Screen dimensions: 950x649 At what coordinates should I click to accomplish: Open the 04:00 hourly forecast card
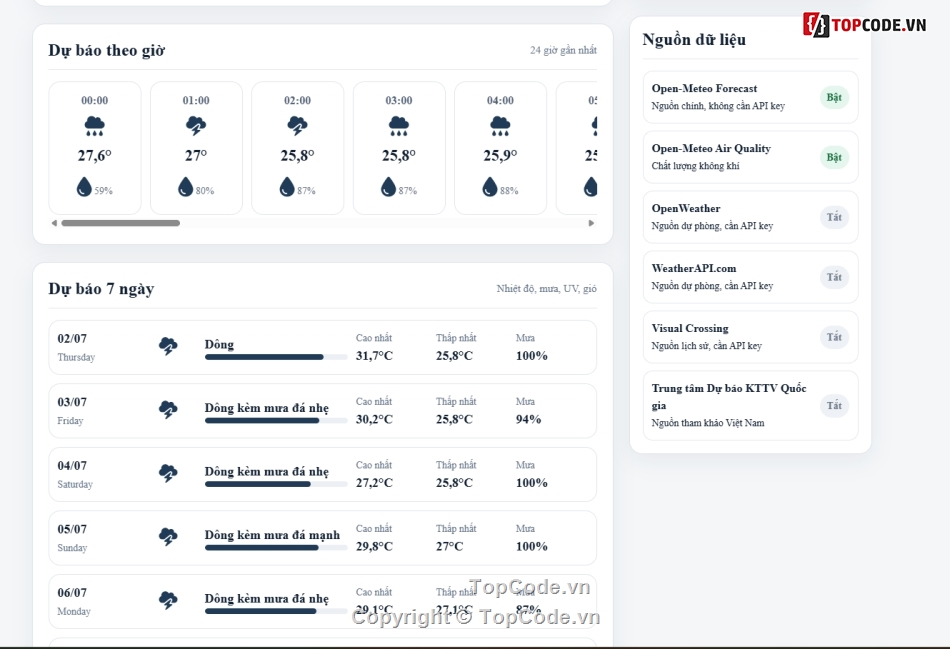(x=500, y=148)
